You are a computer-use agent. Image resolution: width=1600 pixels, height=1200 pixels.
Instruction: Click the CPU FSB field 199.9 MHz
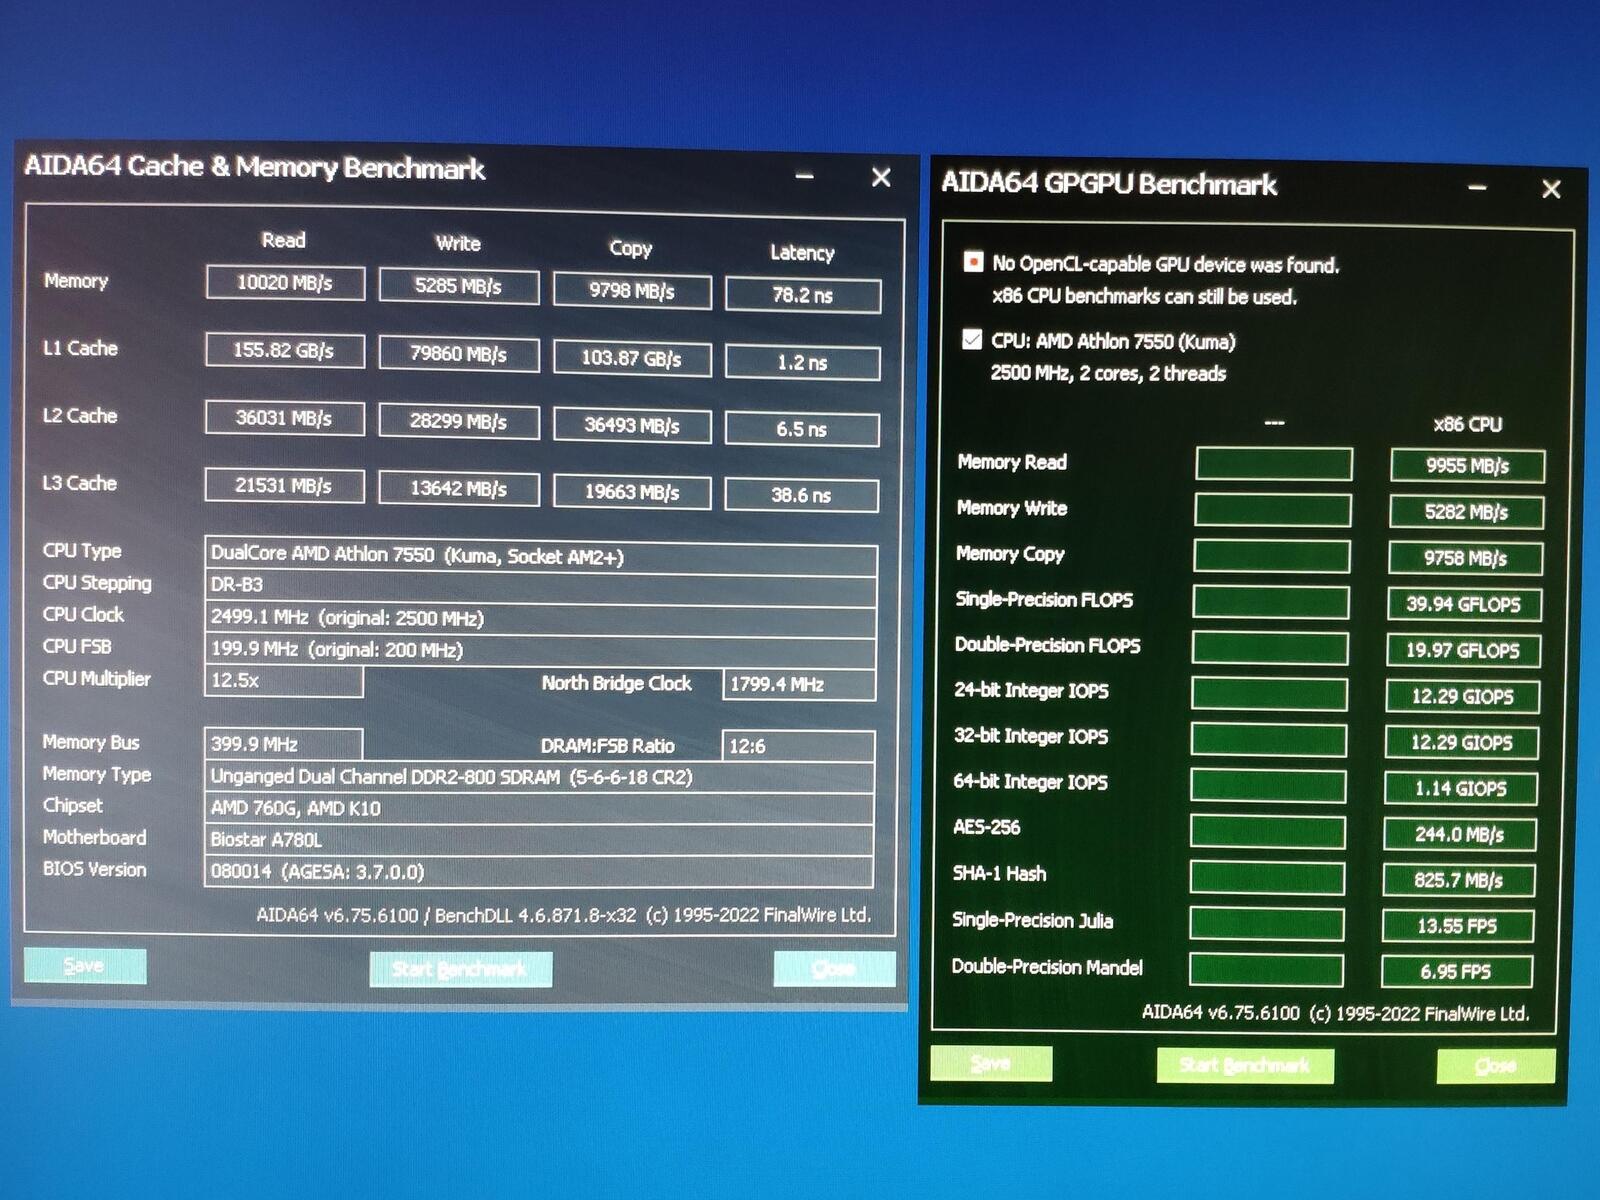[540, 650]
